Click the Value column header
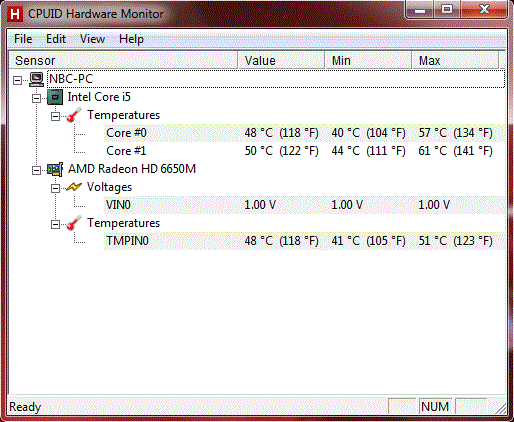 click(281, 60)
